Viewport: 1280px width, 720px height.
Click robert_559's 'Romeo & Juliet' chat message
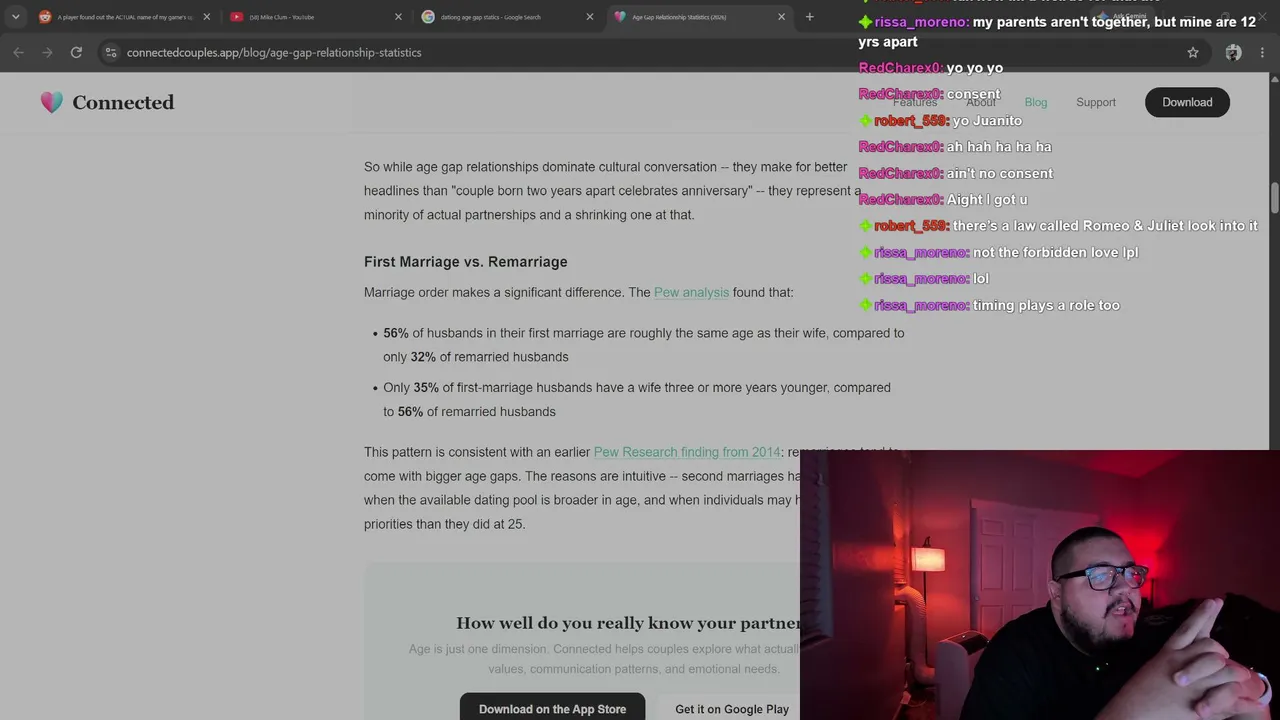1058,226
